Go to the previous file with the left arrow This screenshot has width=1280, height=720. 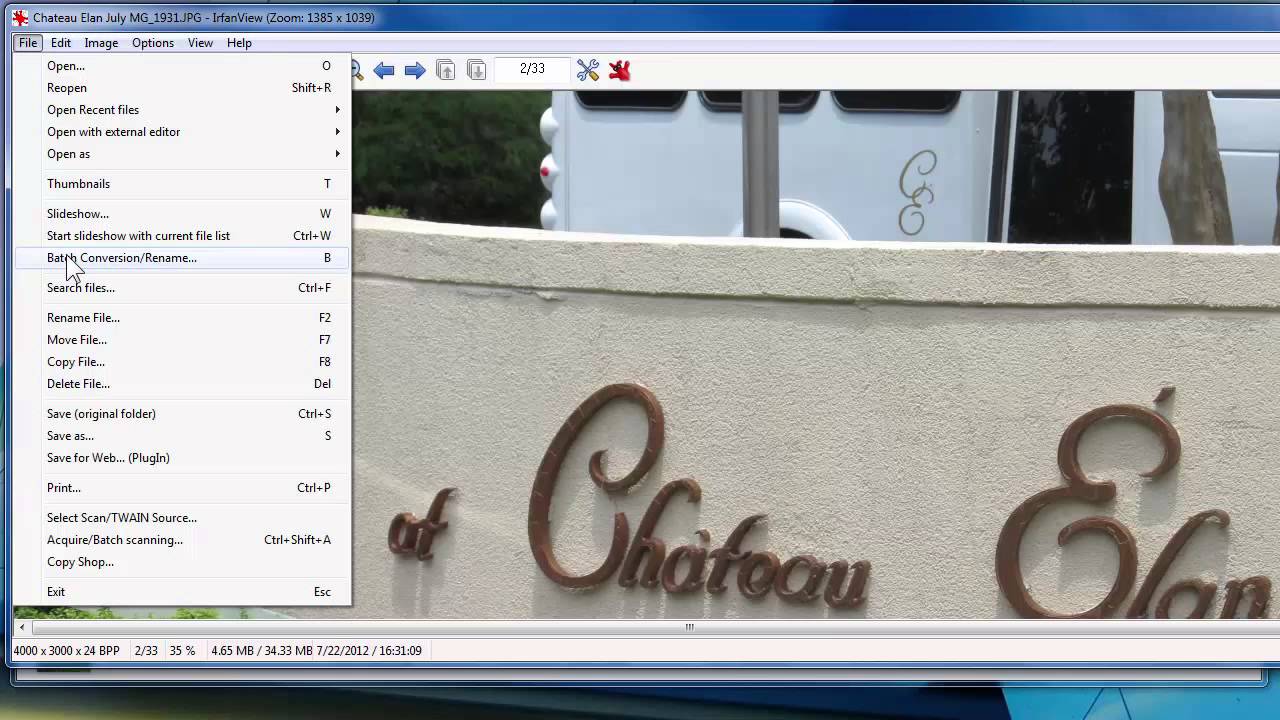(384, 70)
